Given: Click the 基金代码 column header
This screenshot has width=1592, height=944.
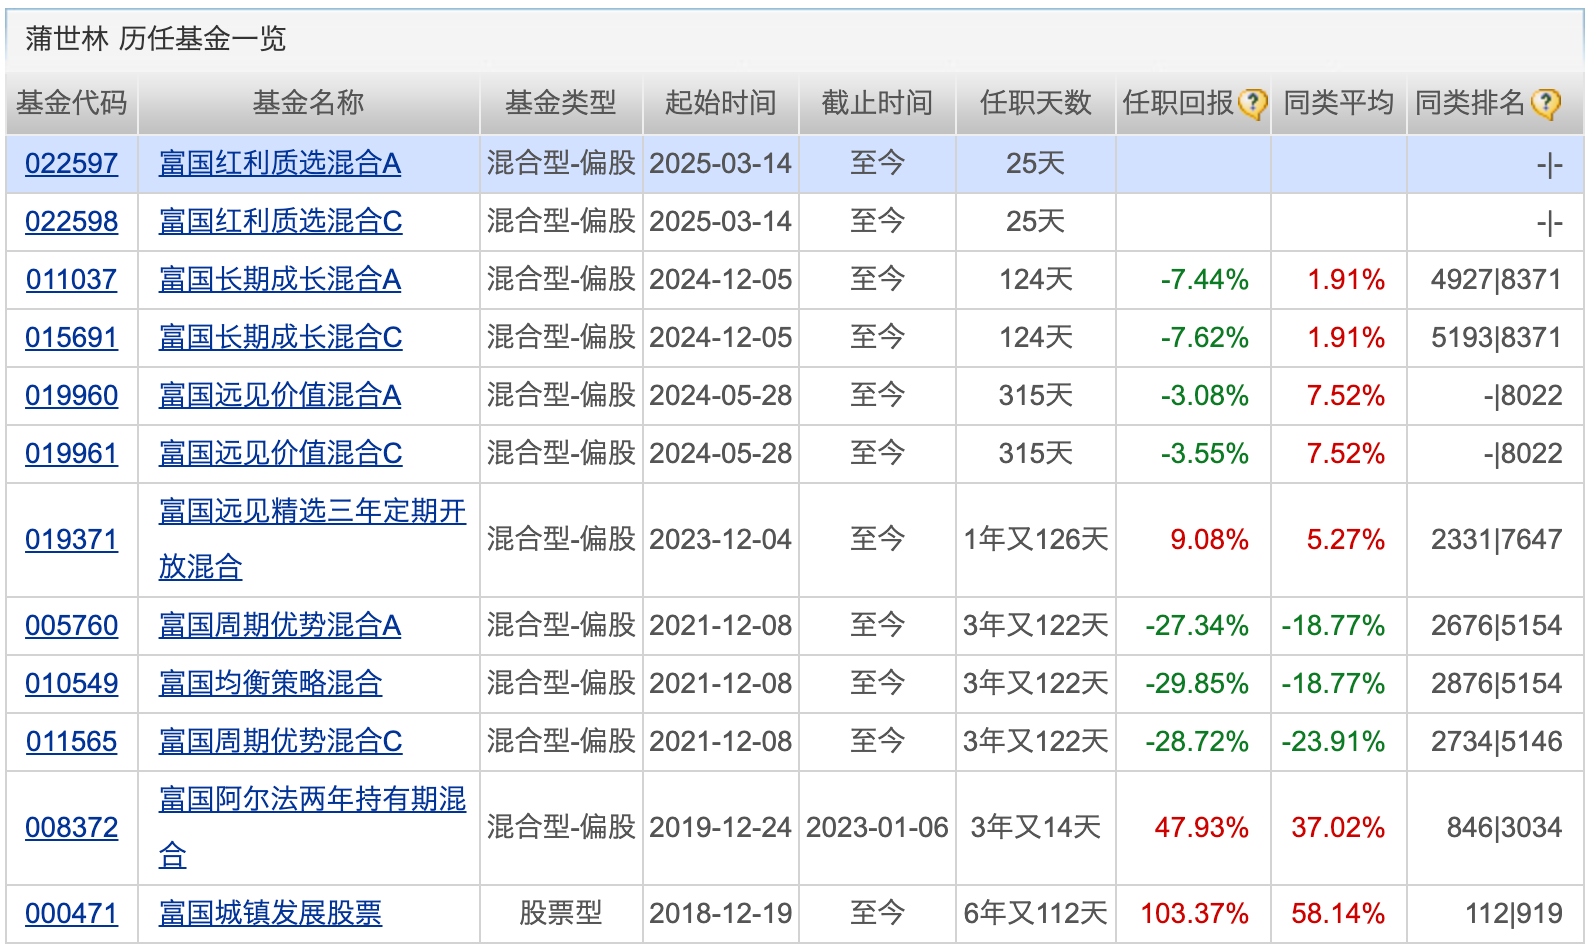Looking at the screenshot, I should tap(71, 103).
